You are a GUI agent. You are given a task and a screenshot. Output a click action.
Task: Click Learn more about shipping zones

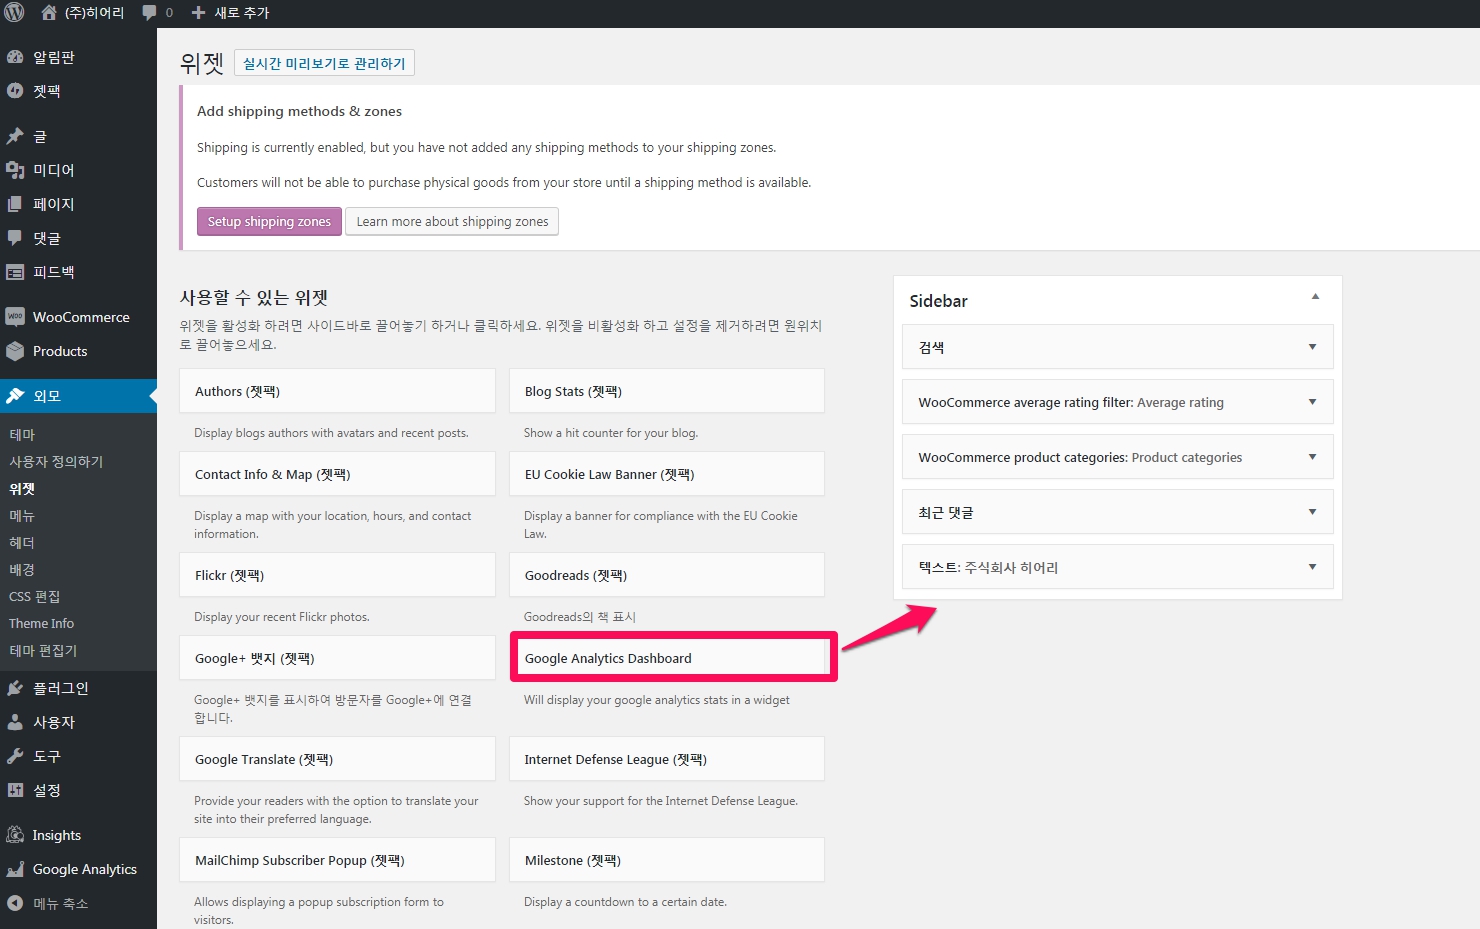pyautogui.click(x=452, y=222)
